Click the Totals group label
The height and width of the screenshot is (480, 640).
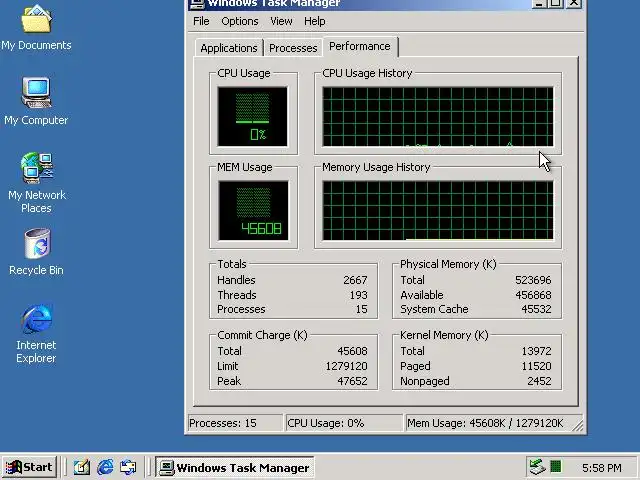[x=232, y=264]
